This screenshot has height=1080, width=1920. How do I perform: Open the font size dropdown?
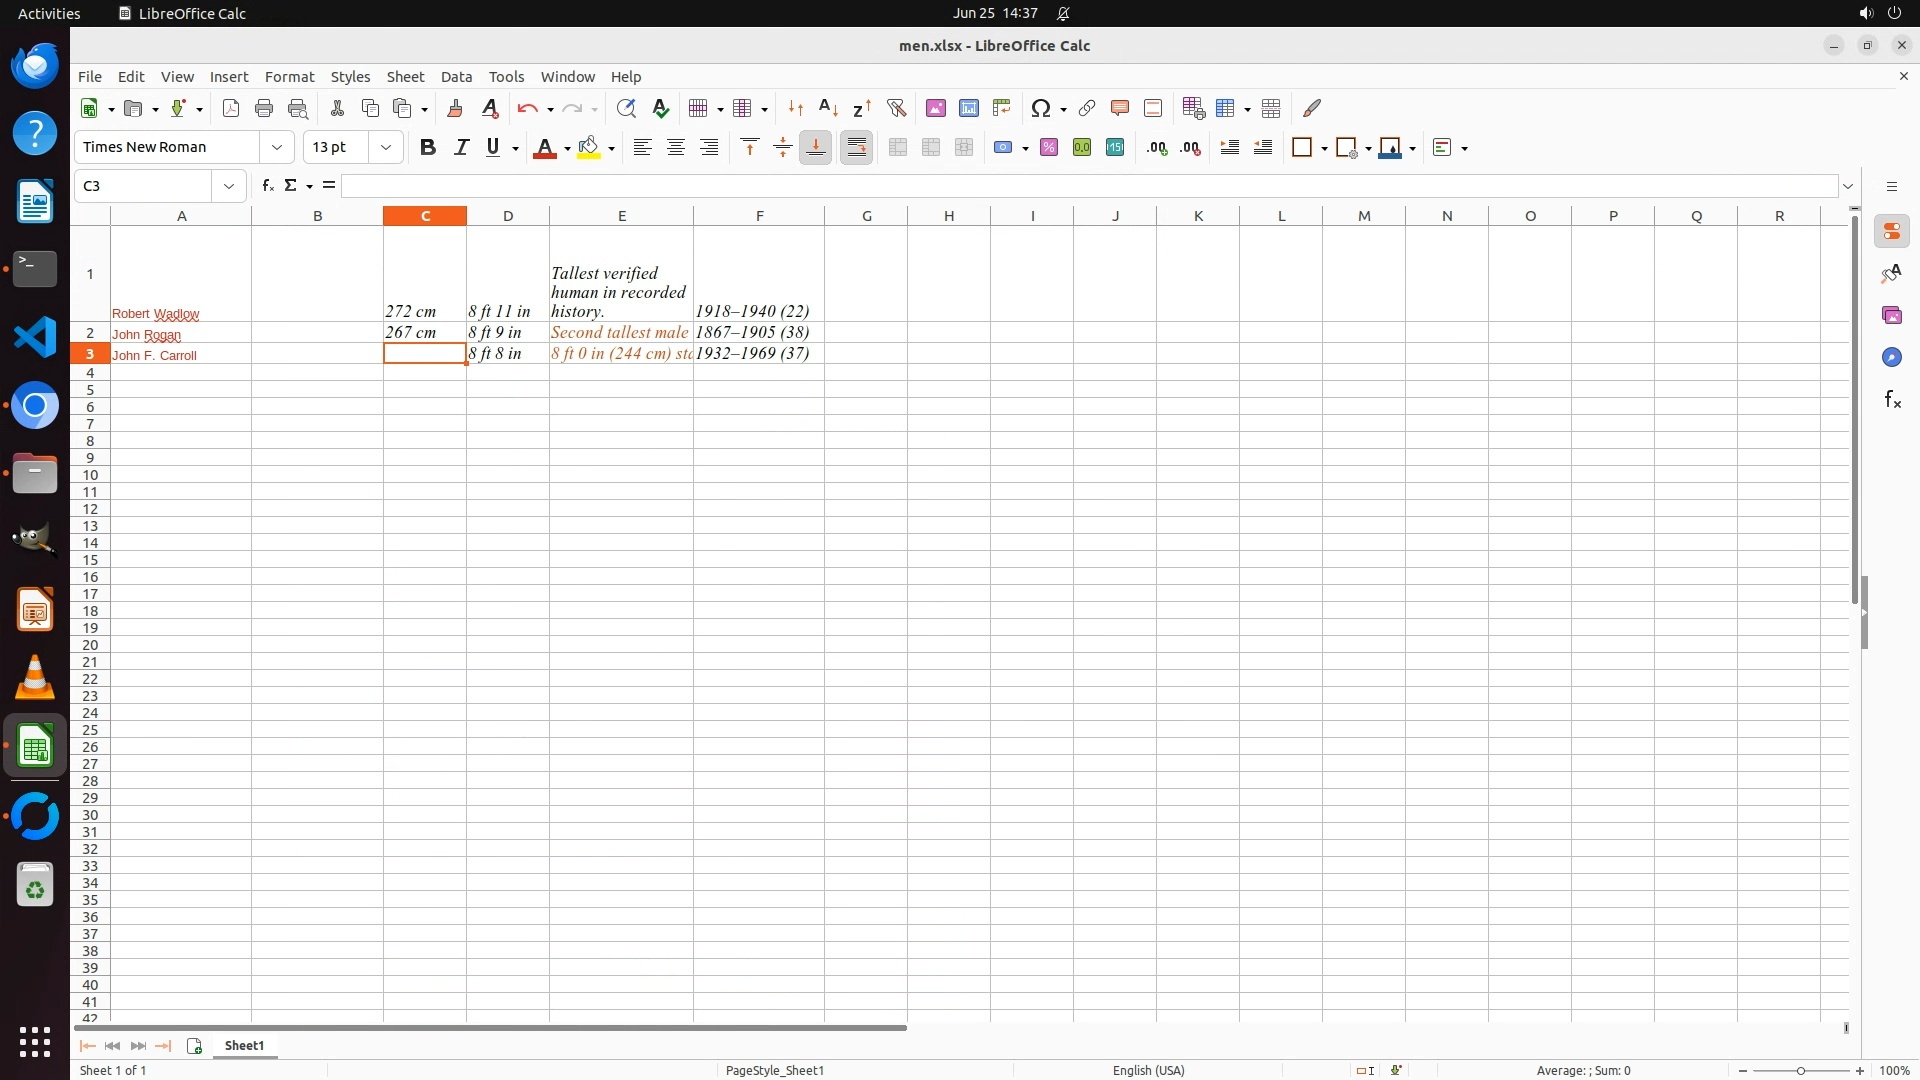[385, 148]
